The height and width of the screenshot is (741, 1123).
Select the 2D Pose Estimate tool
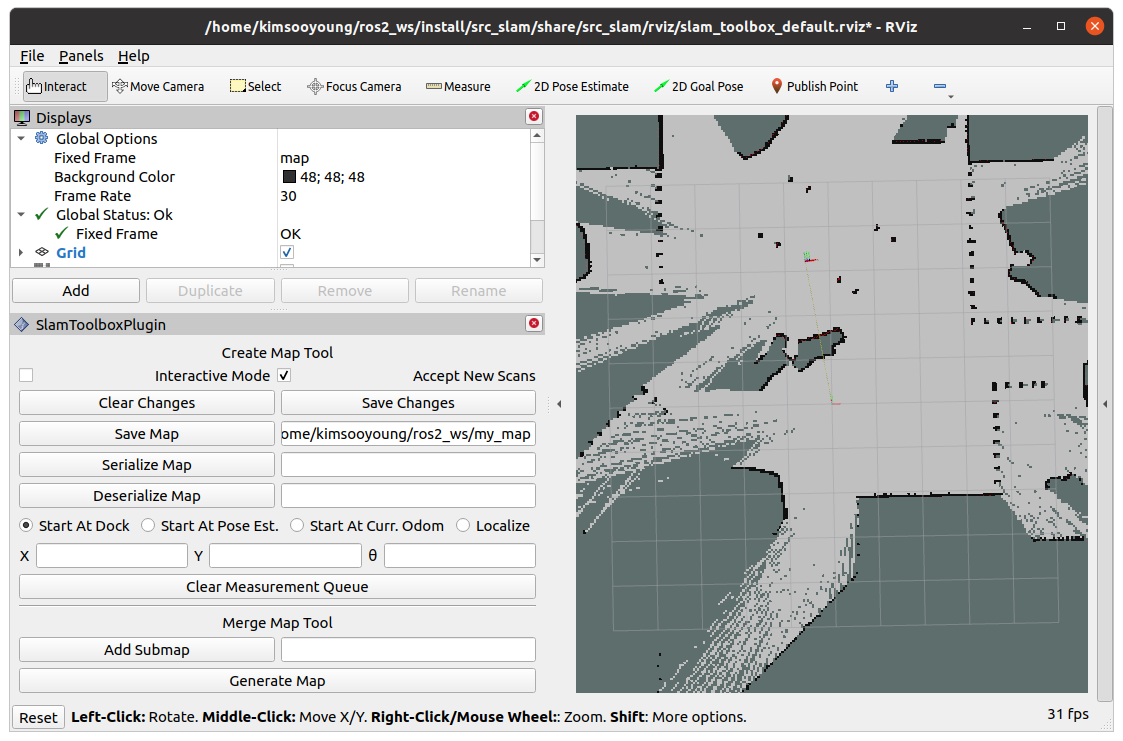click(572, 87)
